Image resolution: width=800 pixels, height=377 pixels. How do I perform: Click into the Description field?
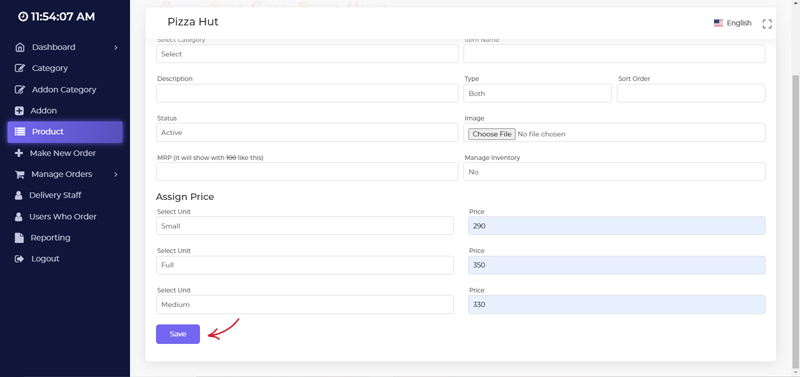click(307, 93)
